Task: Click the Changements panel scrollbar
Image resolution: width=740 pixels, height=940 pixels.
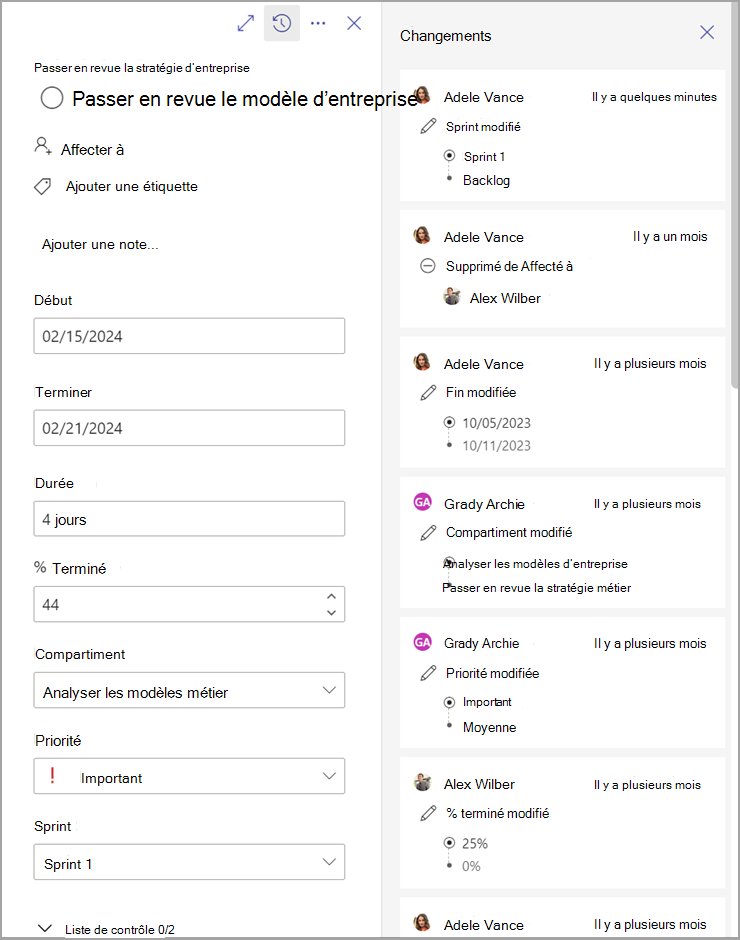Action: [735, 195]
